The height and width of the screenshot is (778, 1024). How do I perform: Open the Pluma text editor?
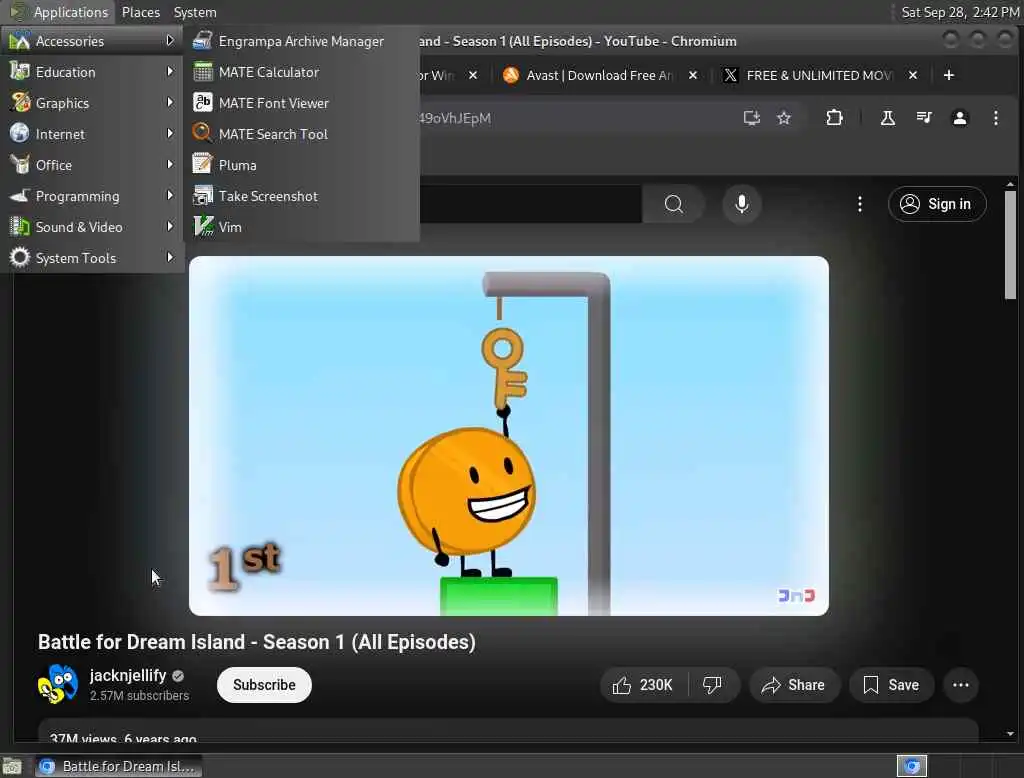pos(301,165)
